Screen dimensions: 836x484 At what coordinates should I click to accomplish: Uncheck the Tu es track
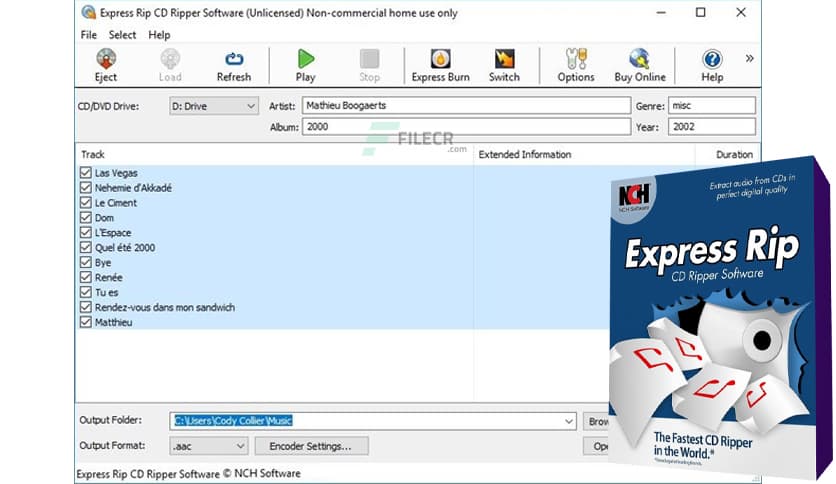click(x=85, y=292)
